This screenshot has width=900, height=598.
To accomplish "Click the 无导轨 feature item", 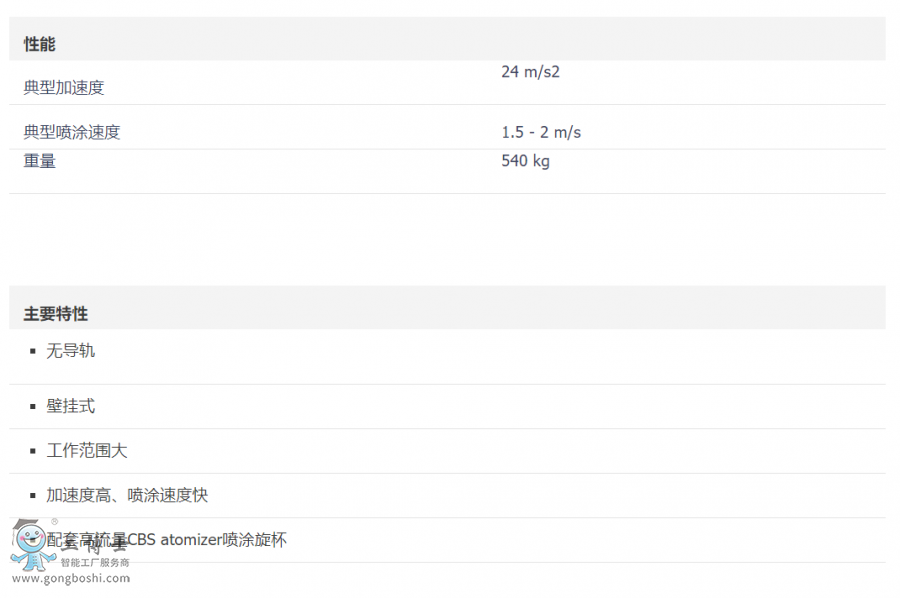I will [71, 351].
